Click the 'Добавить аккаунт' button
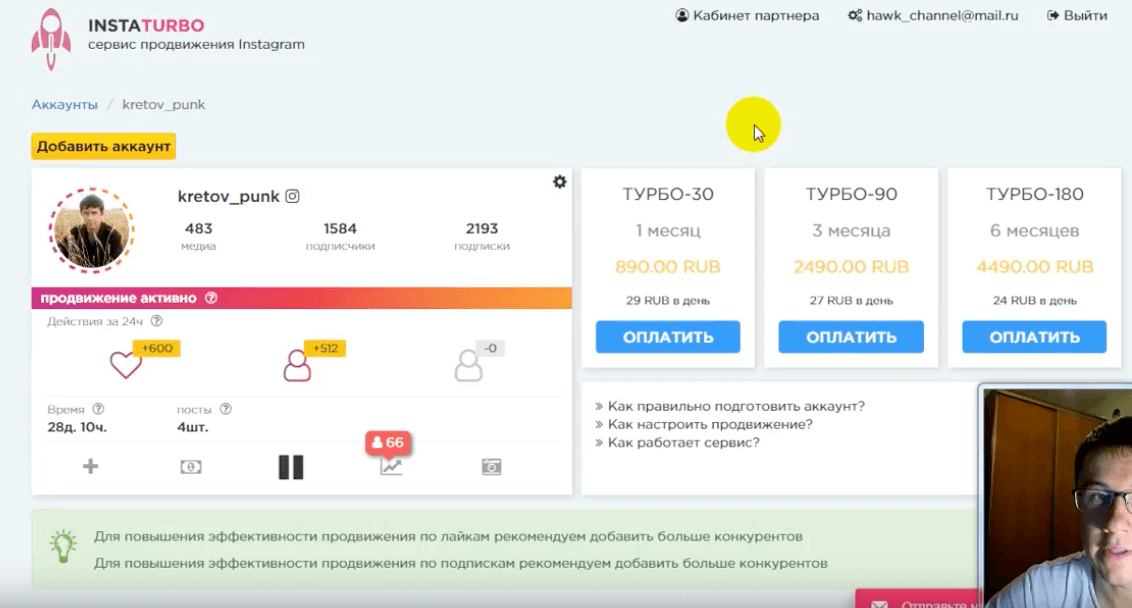The height and width of the screenshot is (608, 1132). [103, 146]
